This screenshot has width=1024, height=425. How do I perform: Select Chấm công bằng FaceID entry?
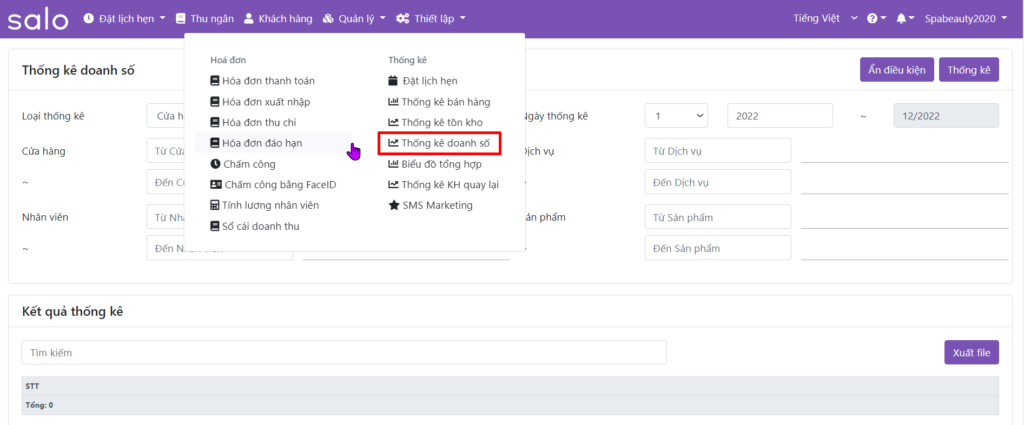[273, 185]
